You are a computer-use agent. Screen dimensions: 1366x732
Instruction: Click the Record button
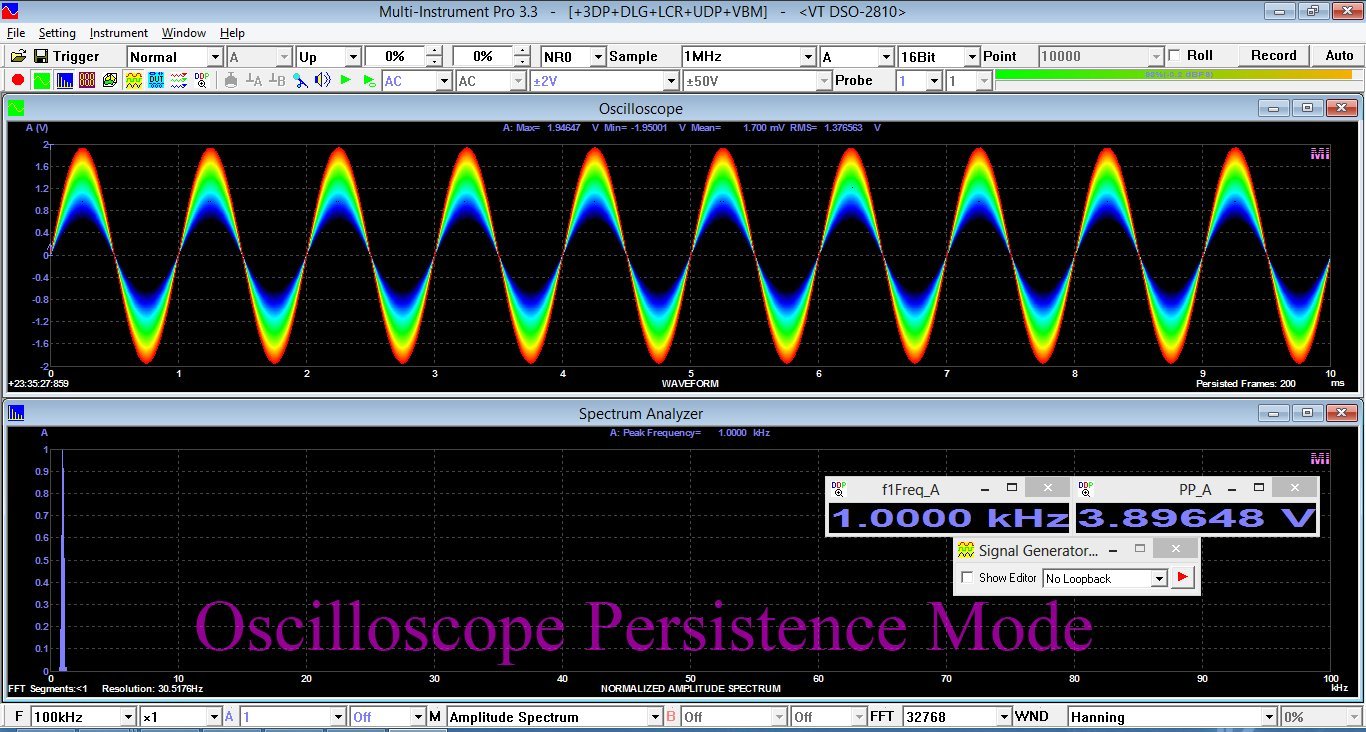point(1273,56)
